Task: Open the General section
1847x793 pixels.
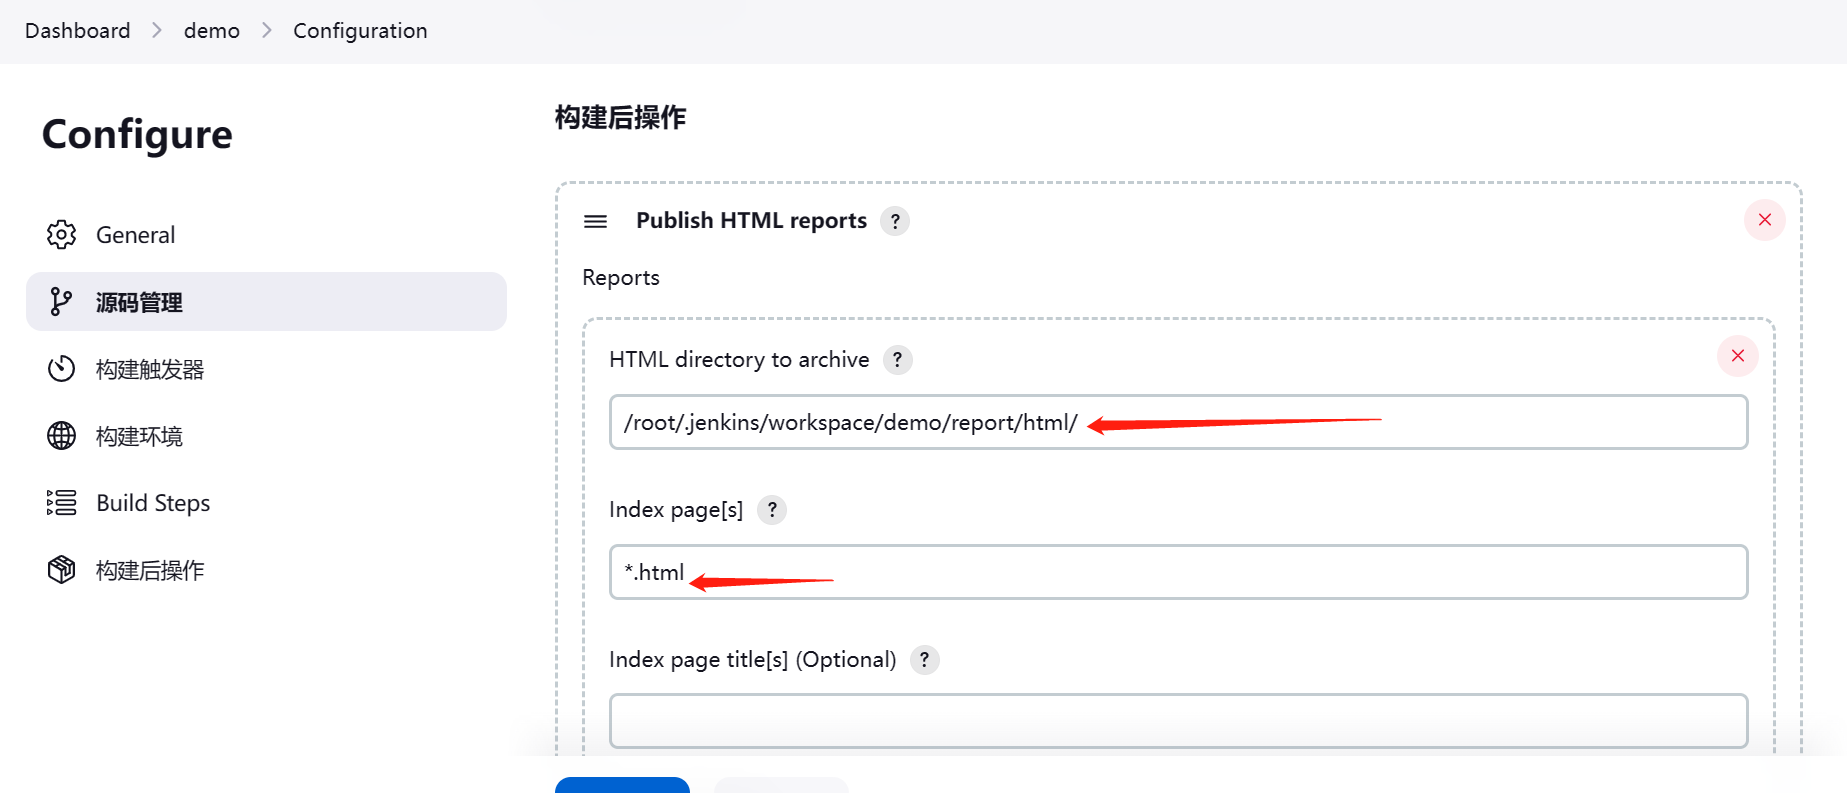Action: click(x=266, y=235)
